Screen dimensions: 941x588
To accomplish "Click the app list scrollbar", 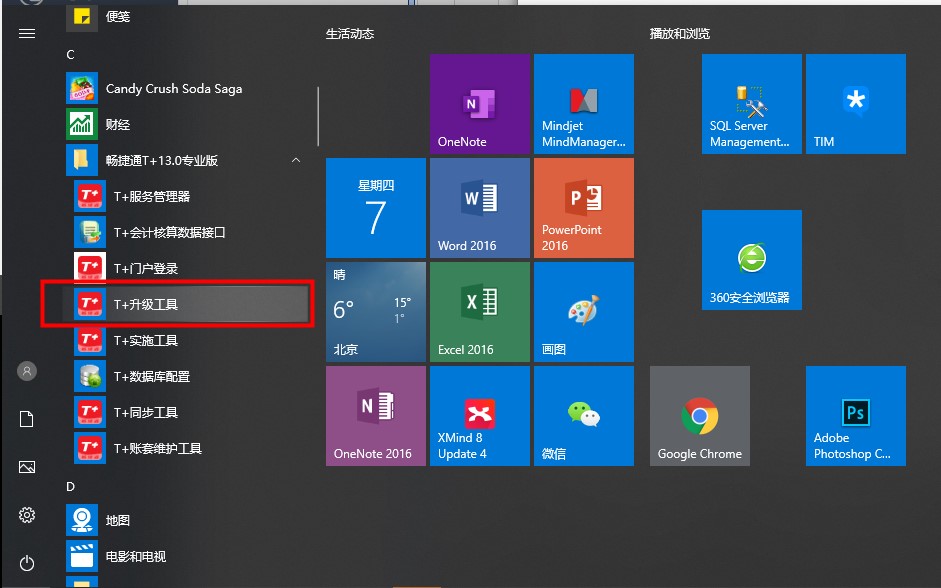I will pyautogui.click(x=318, y=116).
